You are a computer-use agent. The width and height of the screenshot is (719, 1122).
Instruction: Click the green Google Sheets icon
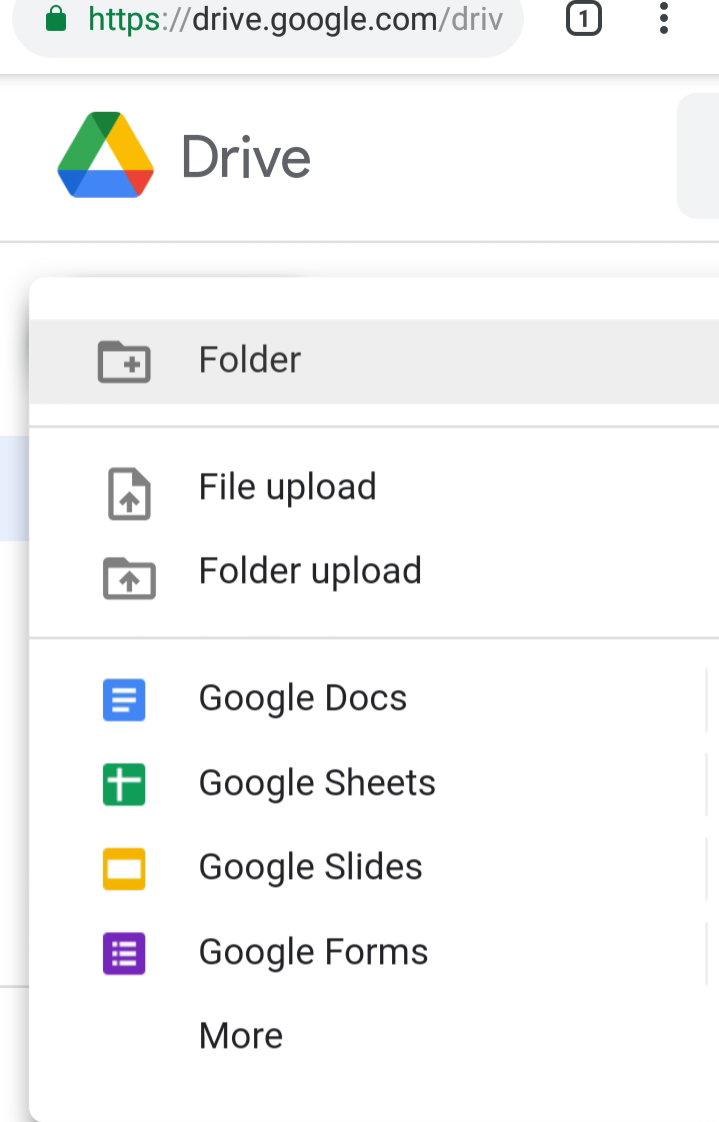click(x=124, y=784)
